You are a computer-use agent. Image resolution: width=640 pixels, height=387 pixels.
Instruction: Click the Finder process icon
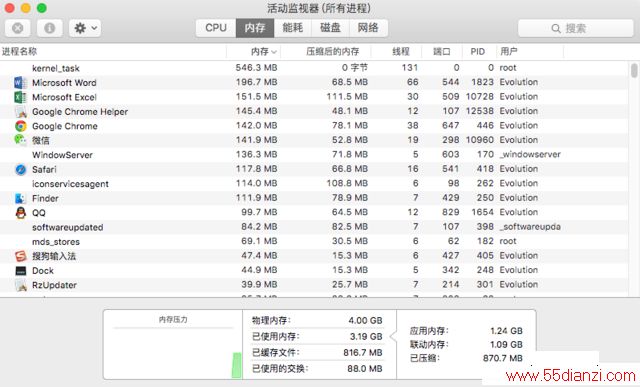20,198
